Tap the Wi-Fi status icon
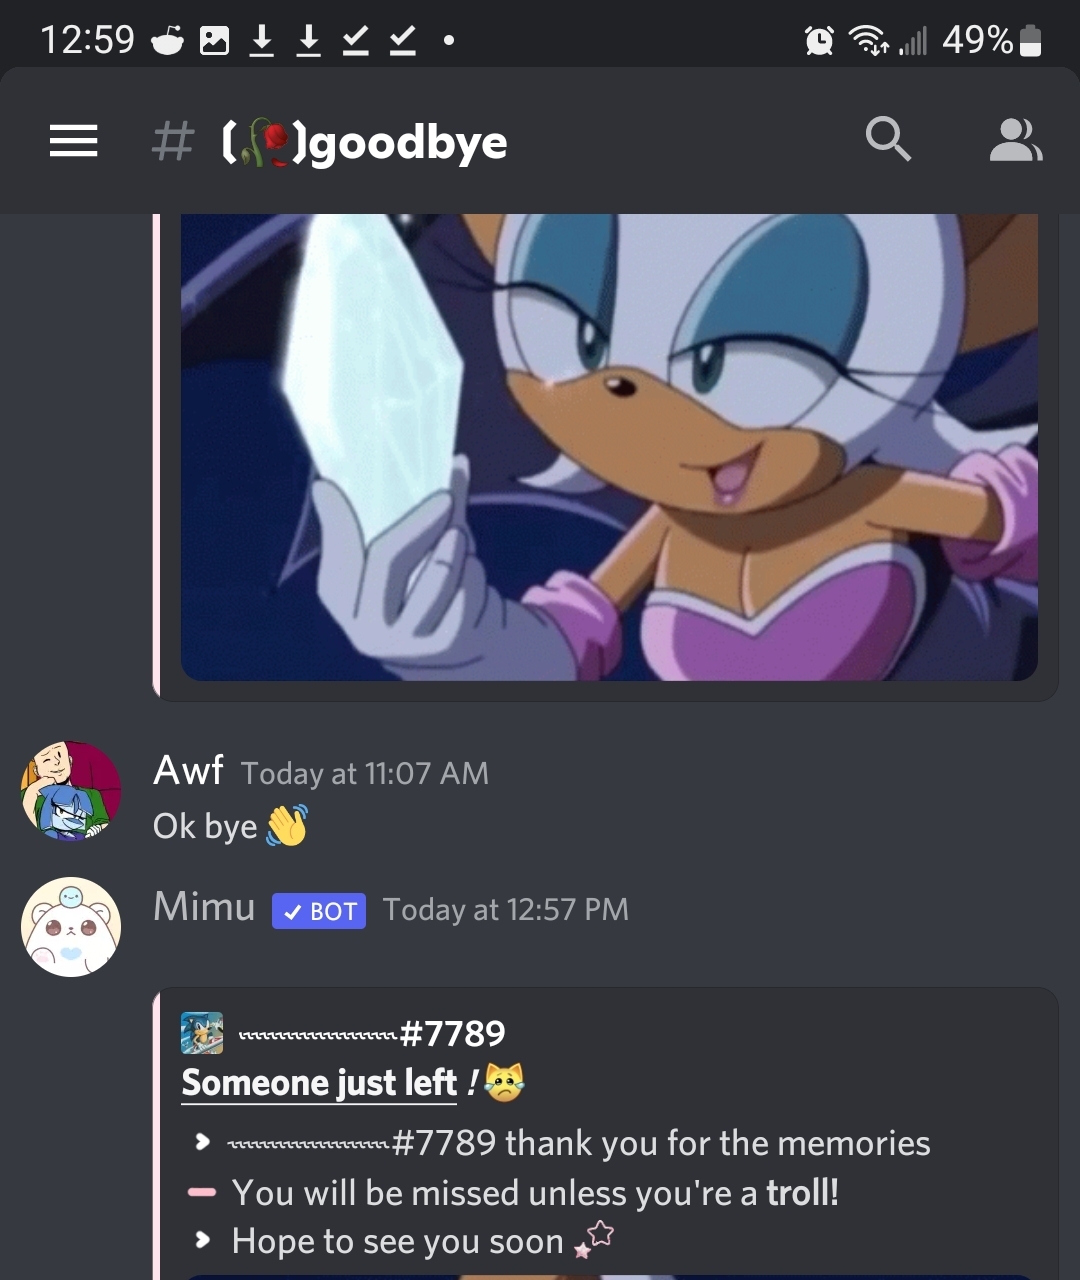 tap(869, 41)
